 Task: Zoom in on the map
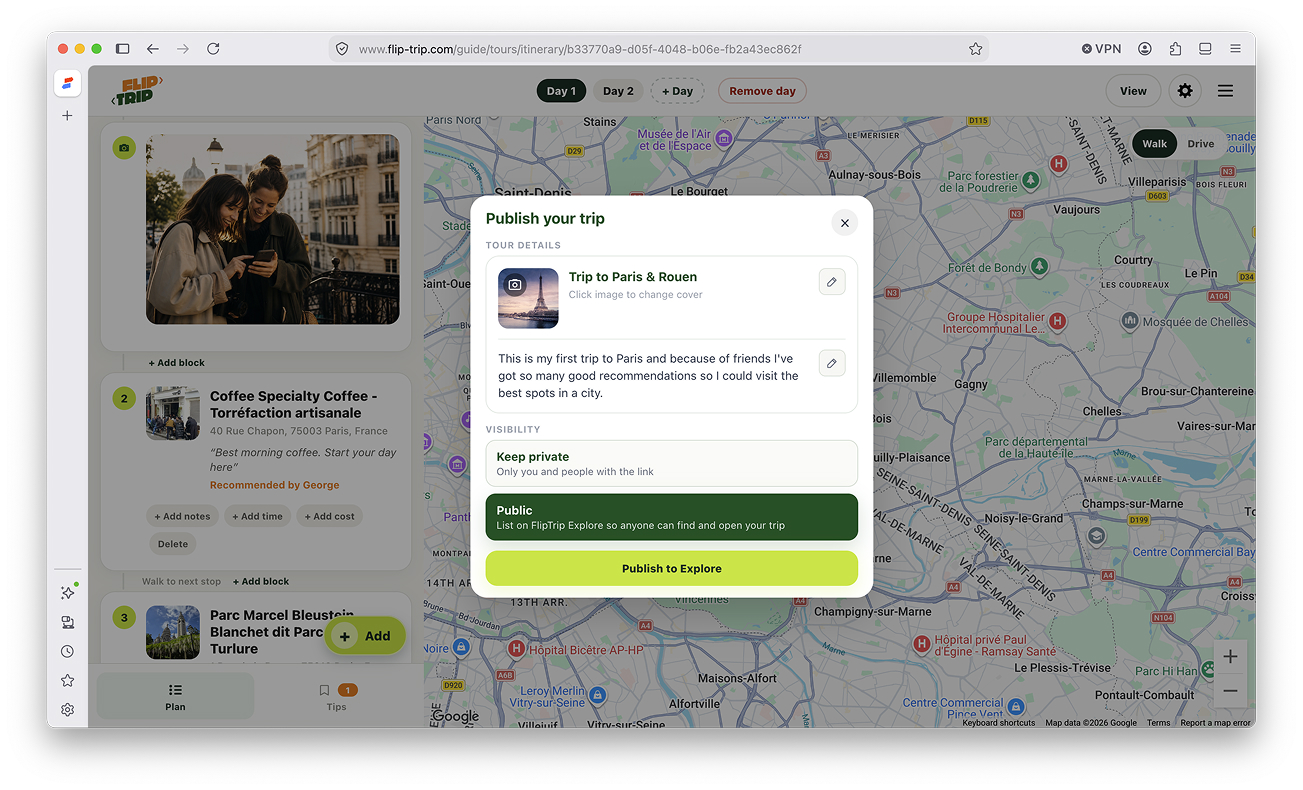point(1230,657)
